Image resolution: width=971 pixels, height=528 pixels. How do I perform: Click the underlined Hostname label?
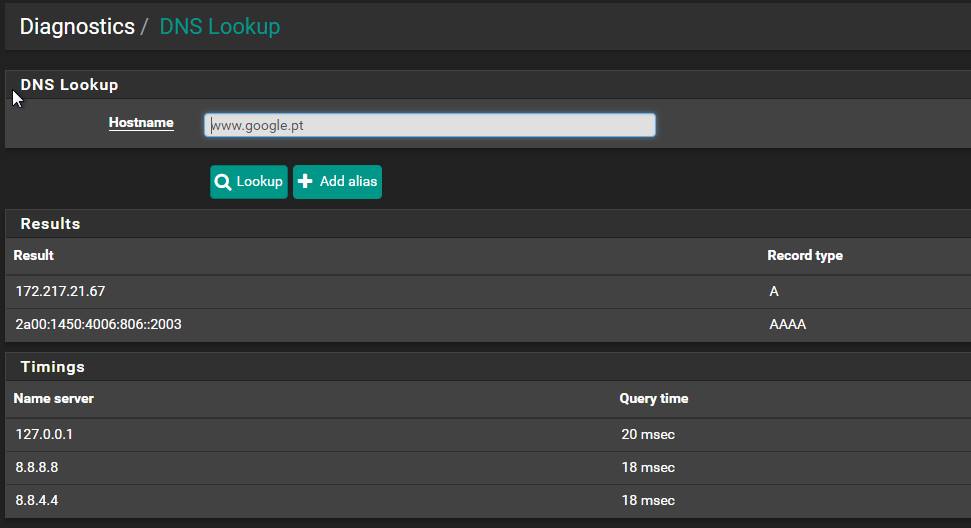point(141,123)
